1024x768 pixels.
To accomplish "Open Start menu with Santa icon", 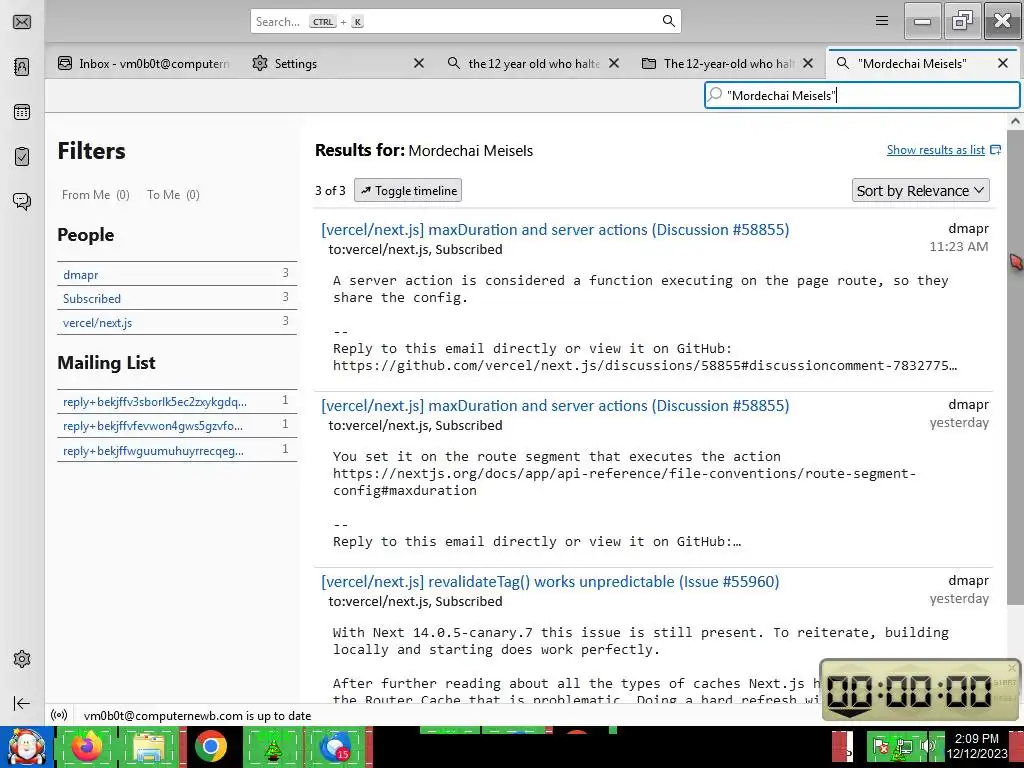I will (x=26, y=748).
